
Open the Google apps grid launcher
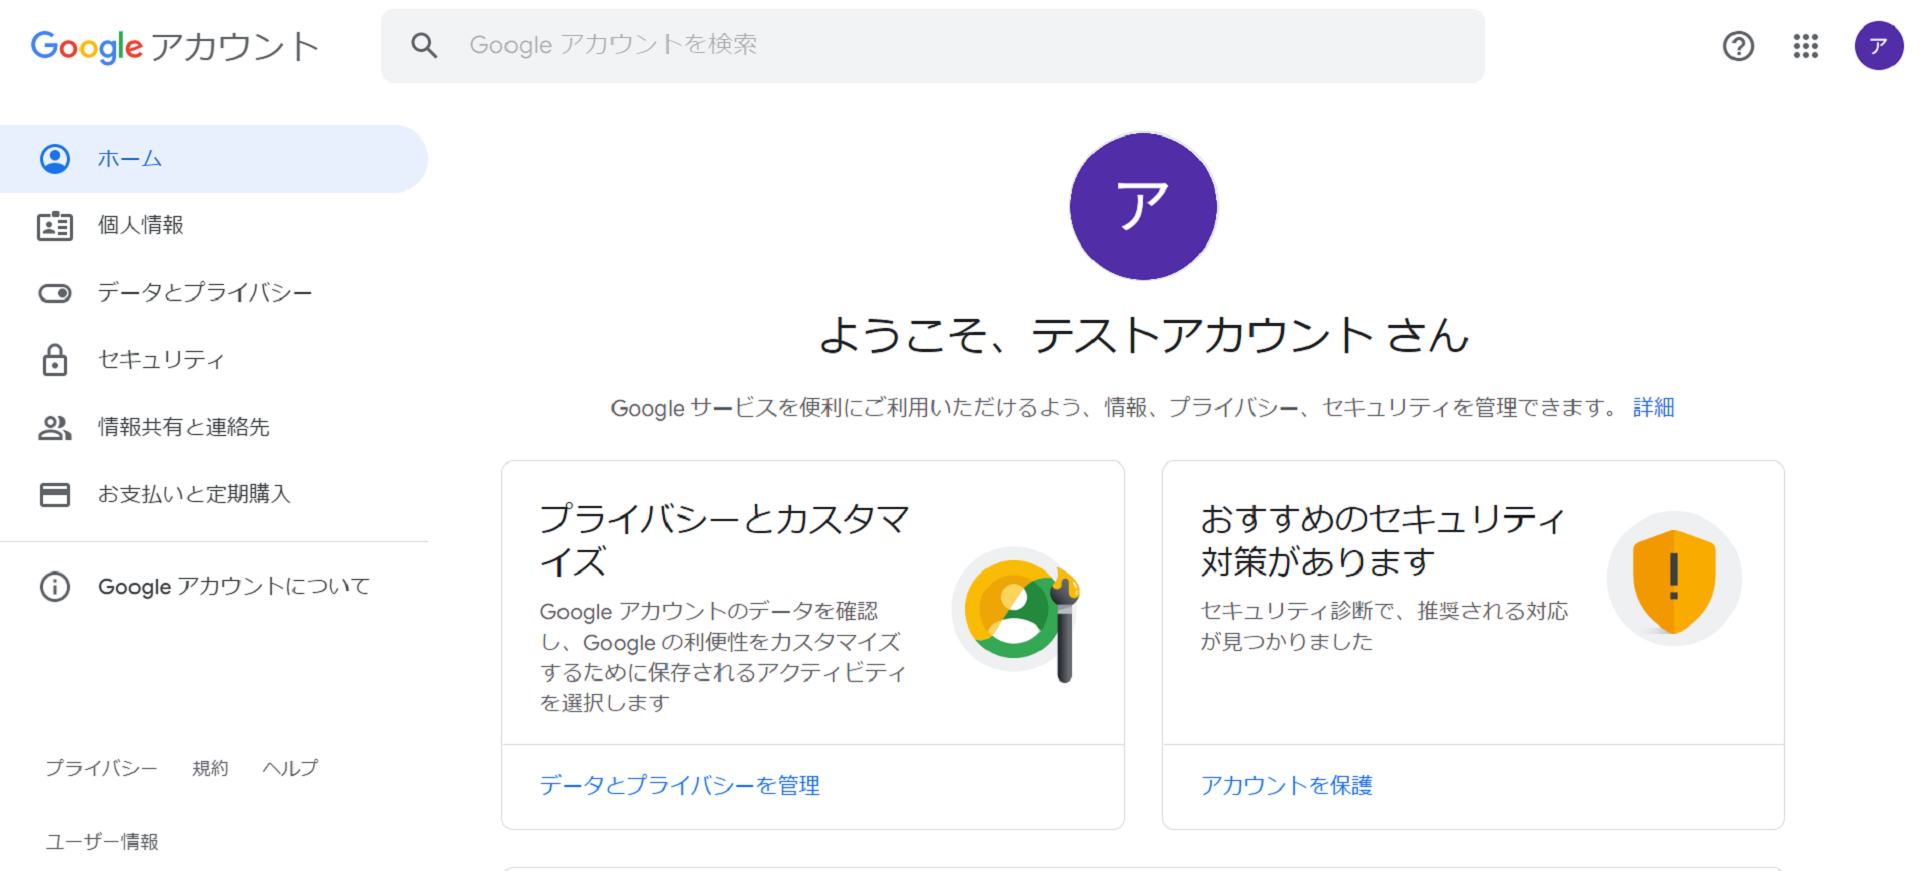(x=1805, y=46)
